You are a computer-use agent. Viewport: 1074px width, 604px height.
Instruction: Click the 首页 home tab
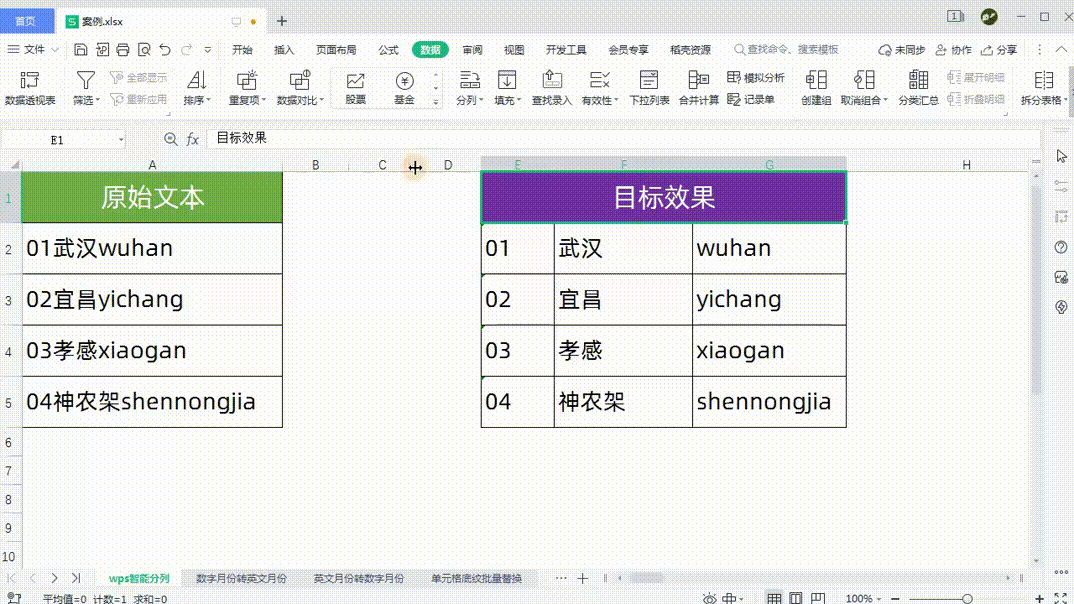point(26,21)
